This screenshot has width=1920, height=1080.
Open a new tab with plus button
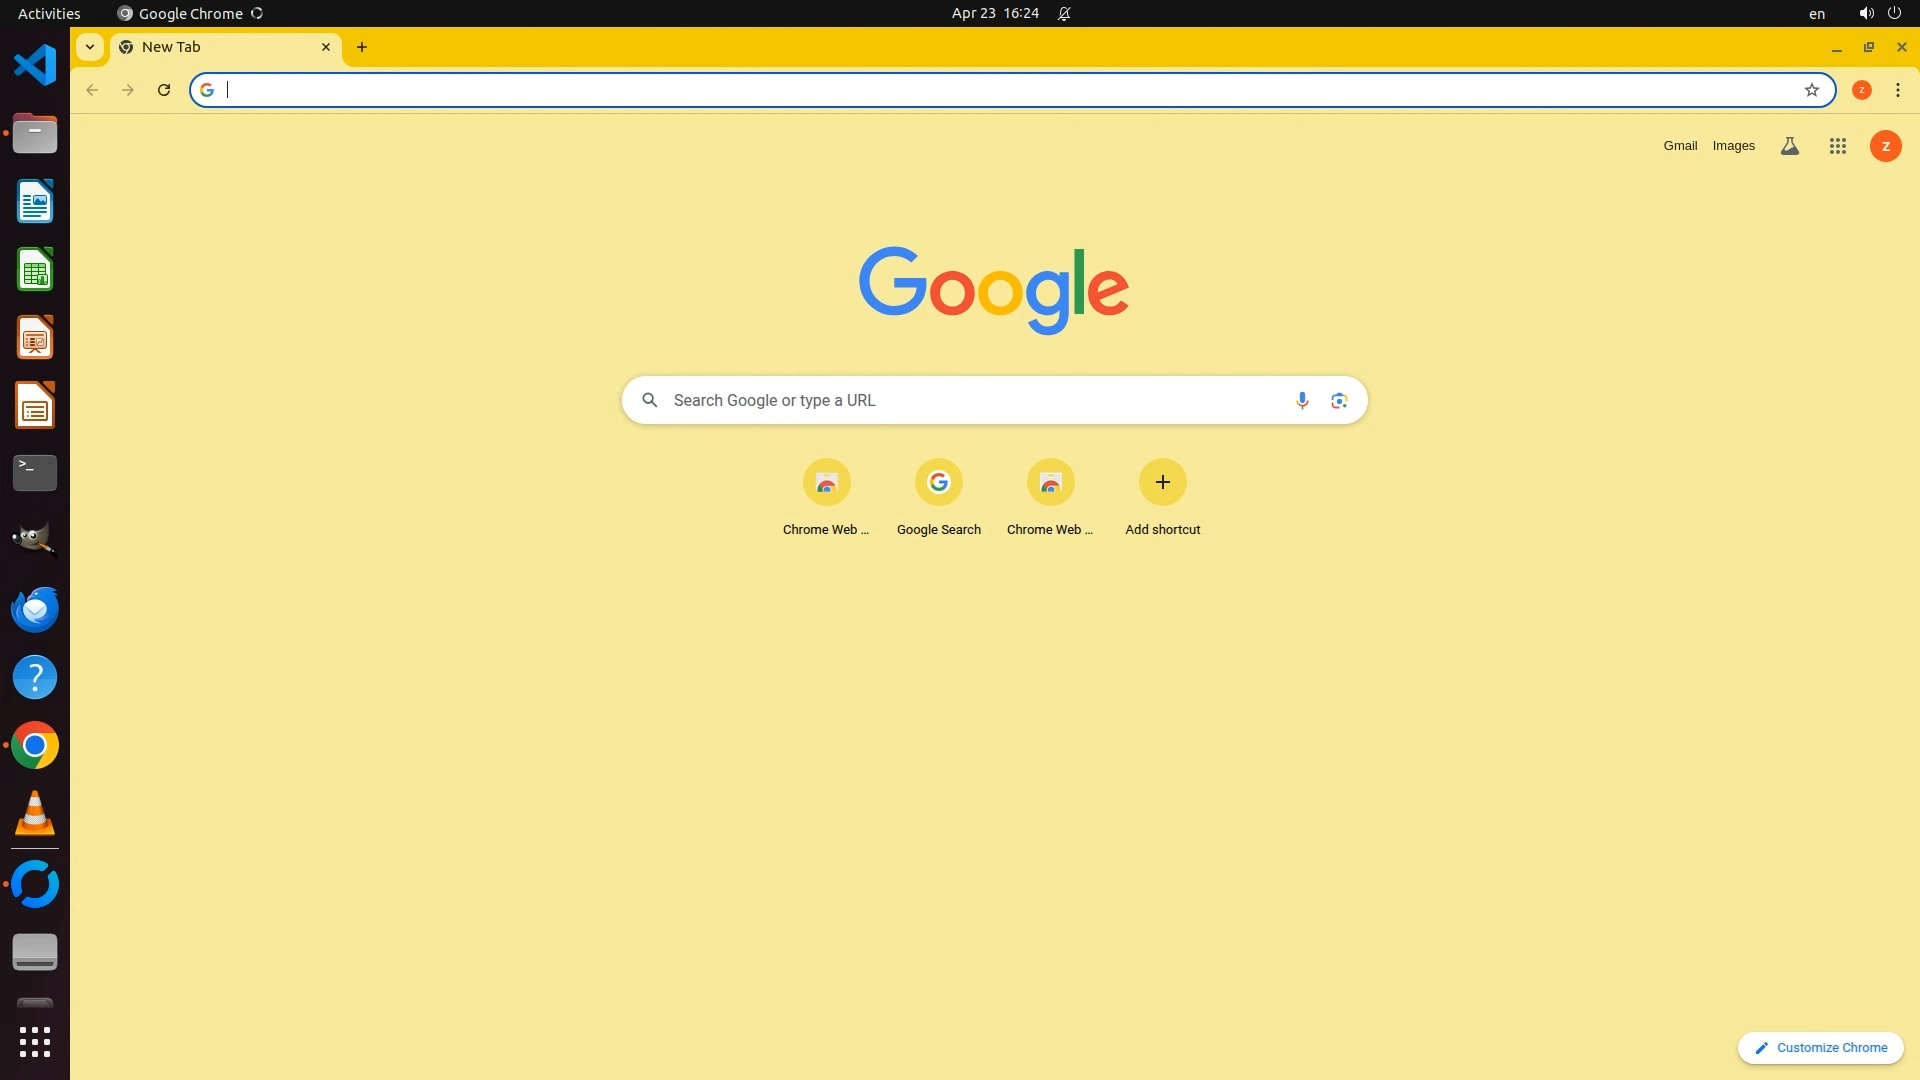click(362, 47)
